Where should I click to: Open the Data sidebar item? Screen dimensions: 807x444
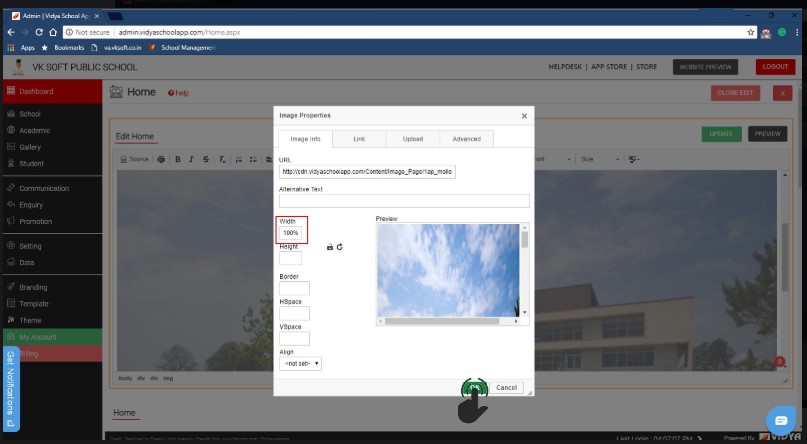click(x=27, y=262)
